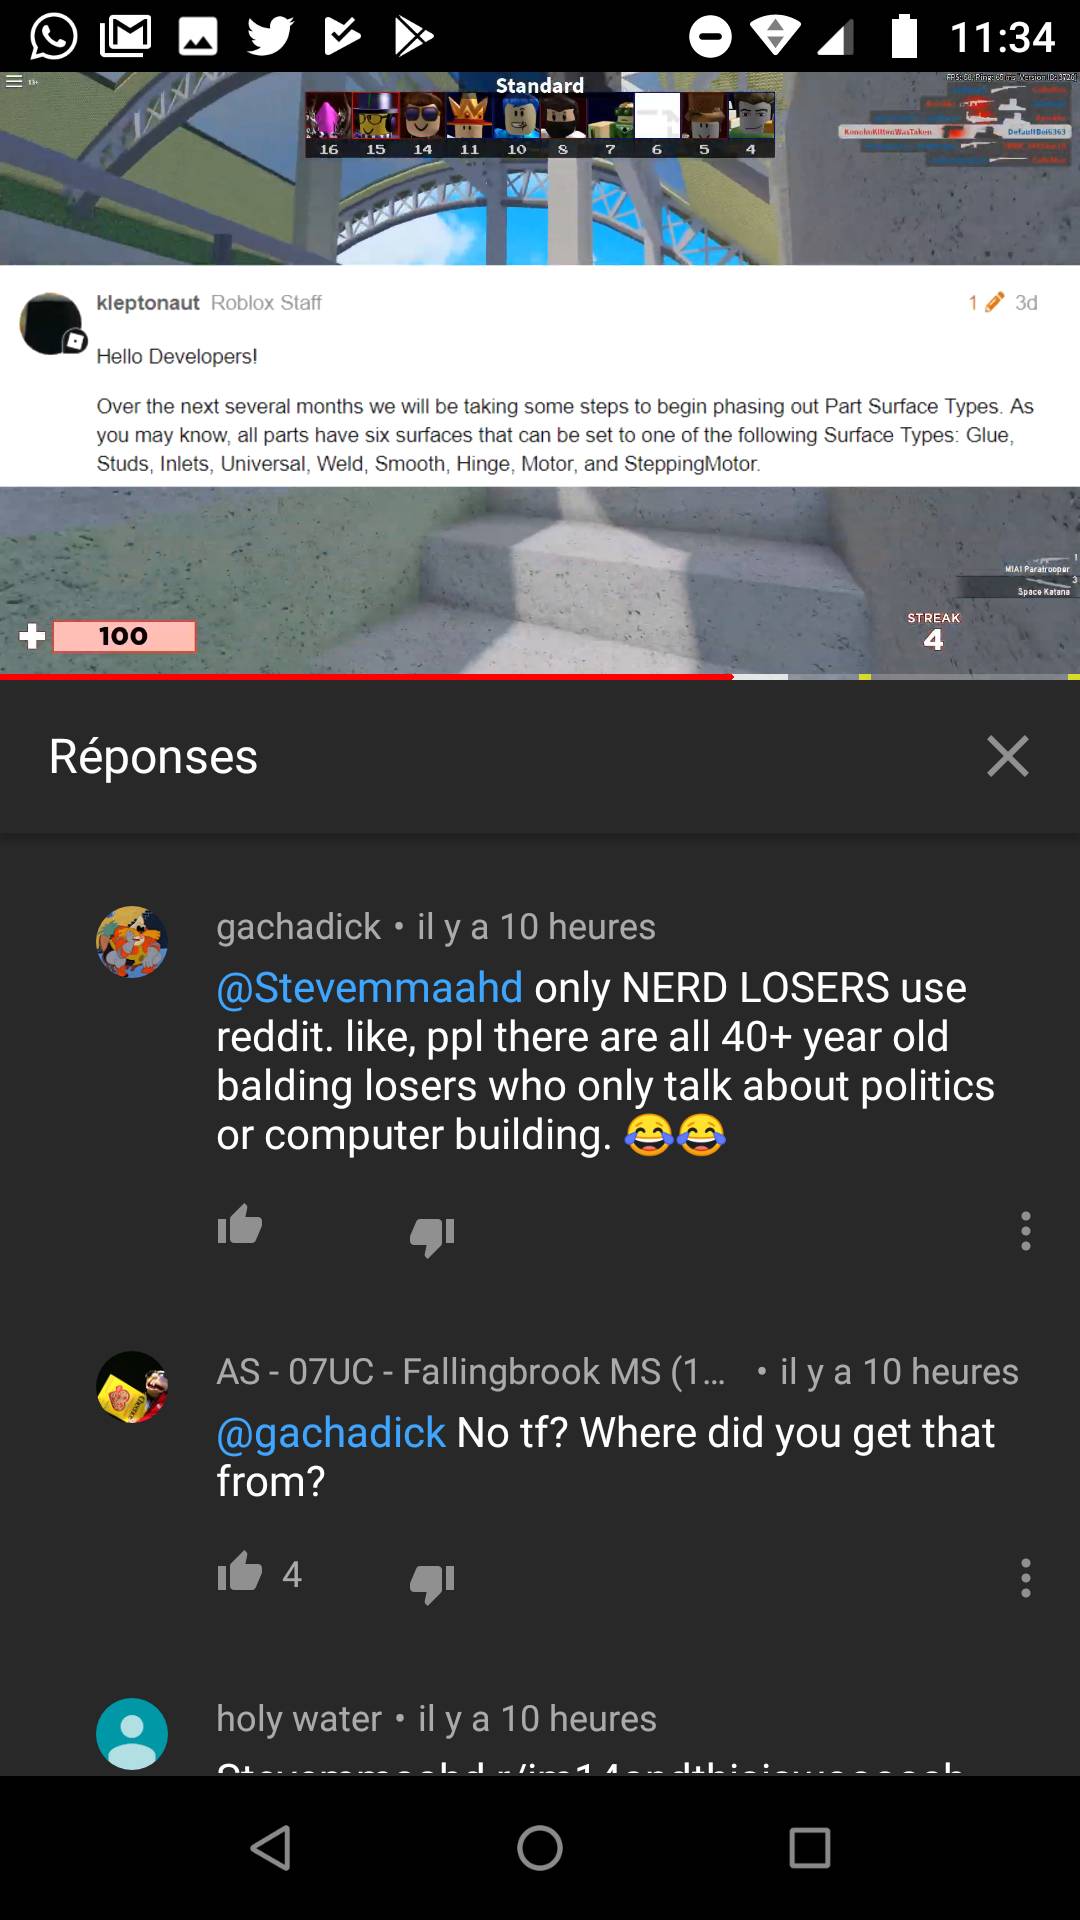This screenshot has width=1080, height=1920.
Task: Open holy water's profile avatar
Action: tap(132, 1734)
